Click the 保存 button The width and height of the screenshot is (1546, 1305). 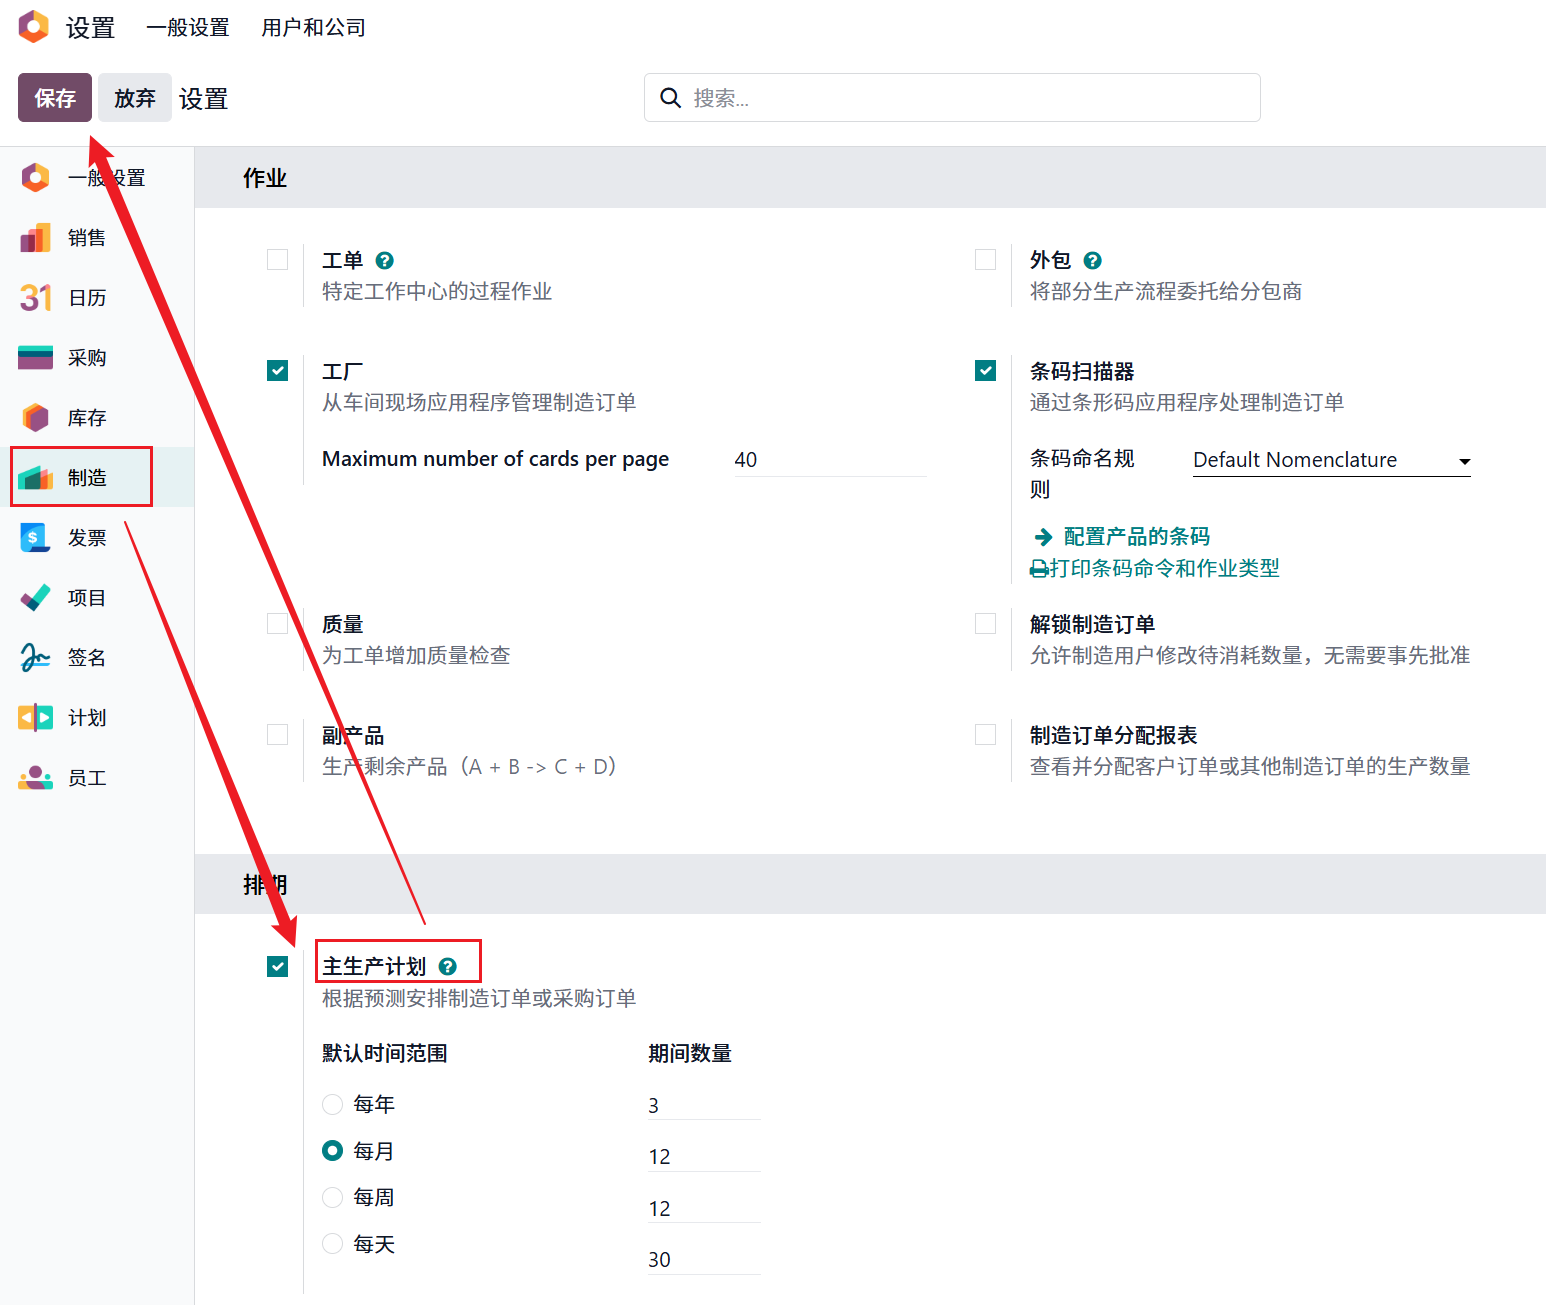tap(54, 97)
